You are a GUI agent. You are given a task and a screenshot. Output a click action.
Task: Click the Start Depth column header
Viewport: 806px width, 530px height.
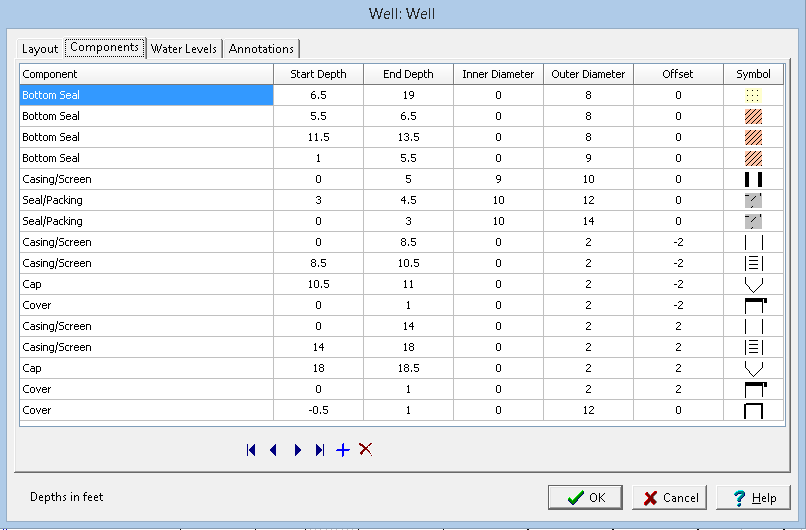pos(319,74)
